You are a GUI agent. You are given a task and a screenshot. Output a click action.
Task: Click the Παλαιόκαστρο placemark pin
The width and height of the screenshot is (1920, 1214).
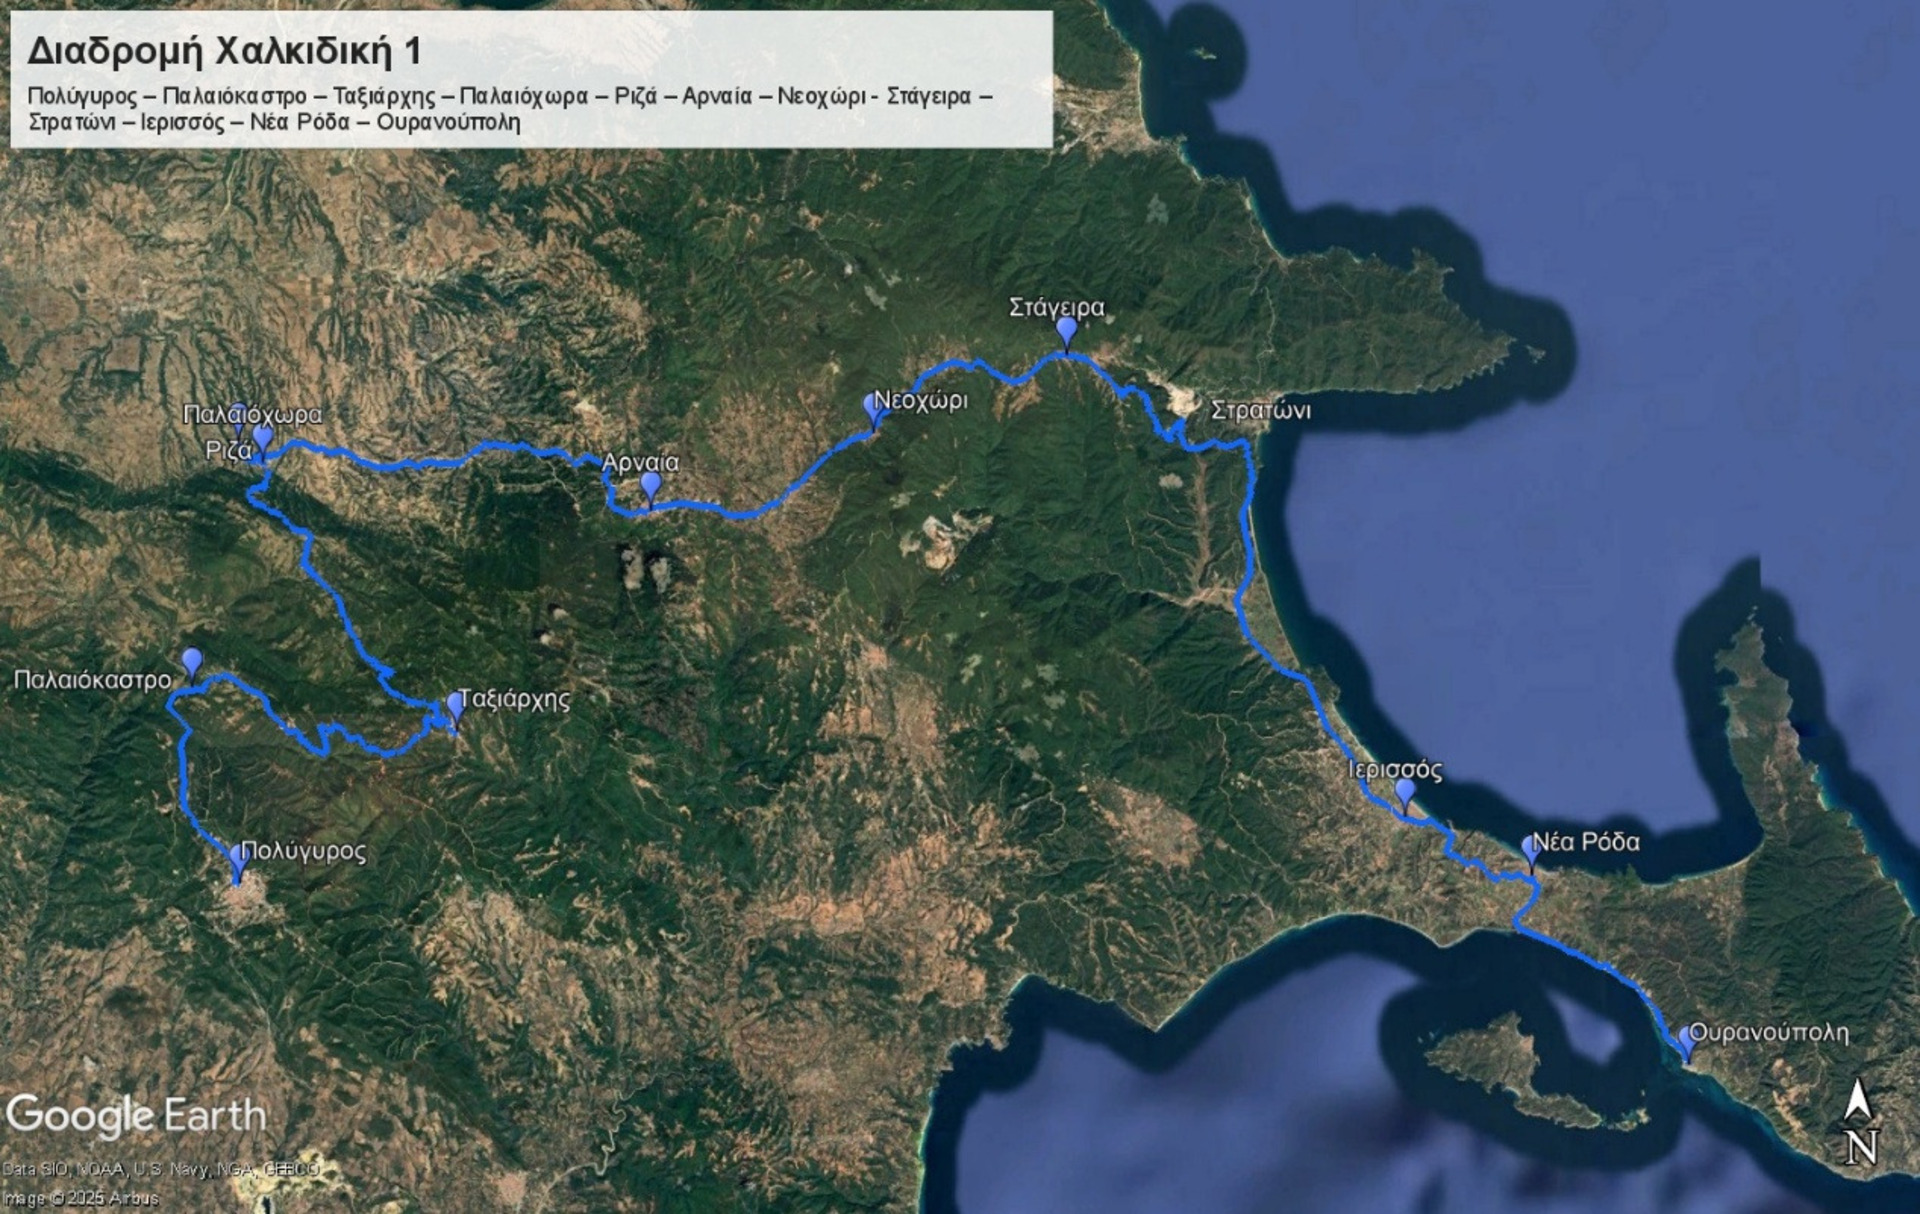[192, 663]
